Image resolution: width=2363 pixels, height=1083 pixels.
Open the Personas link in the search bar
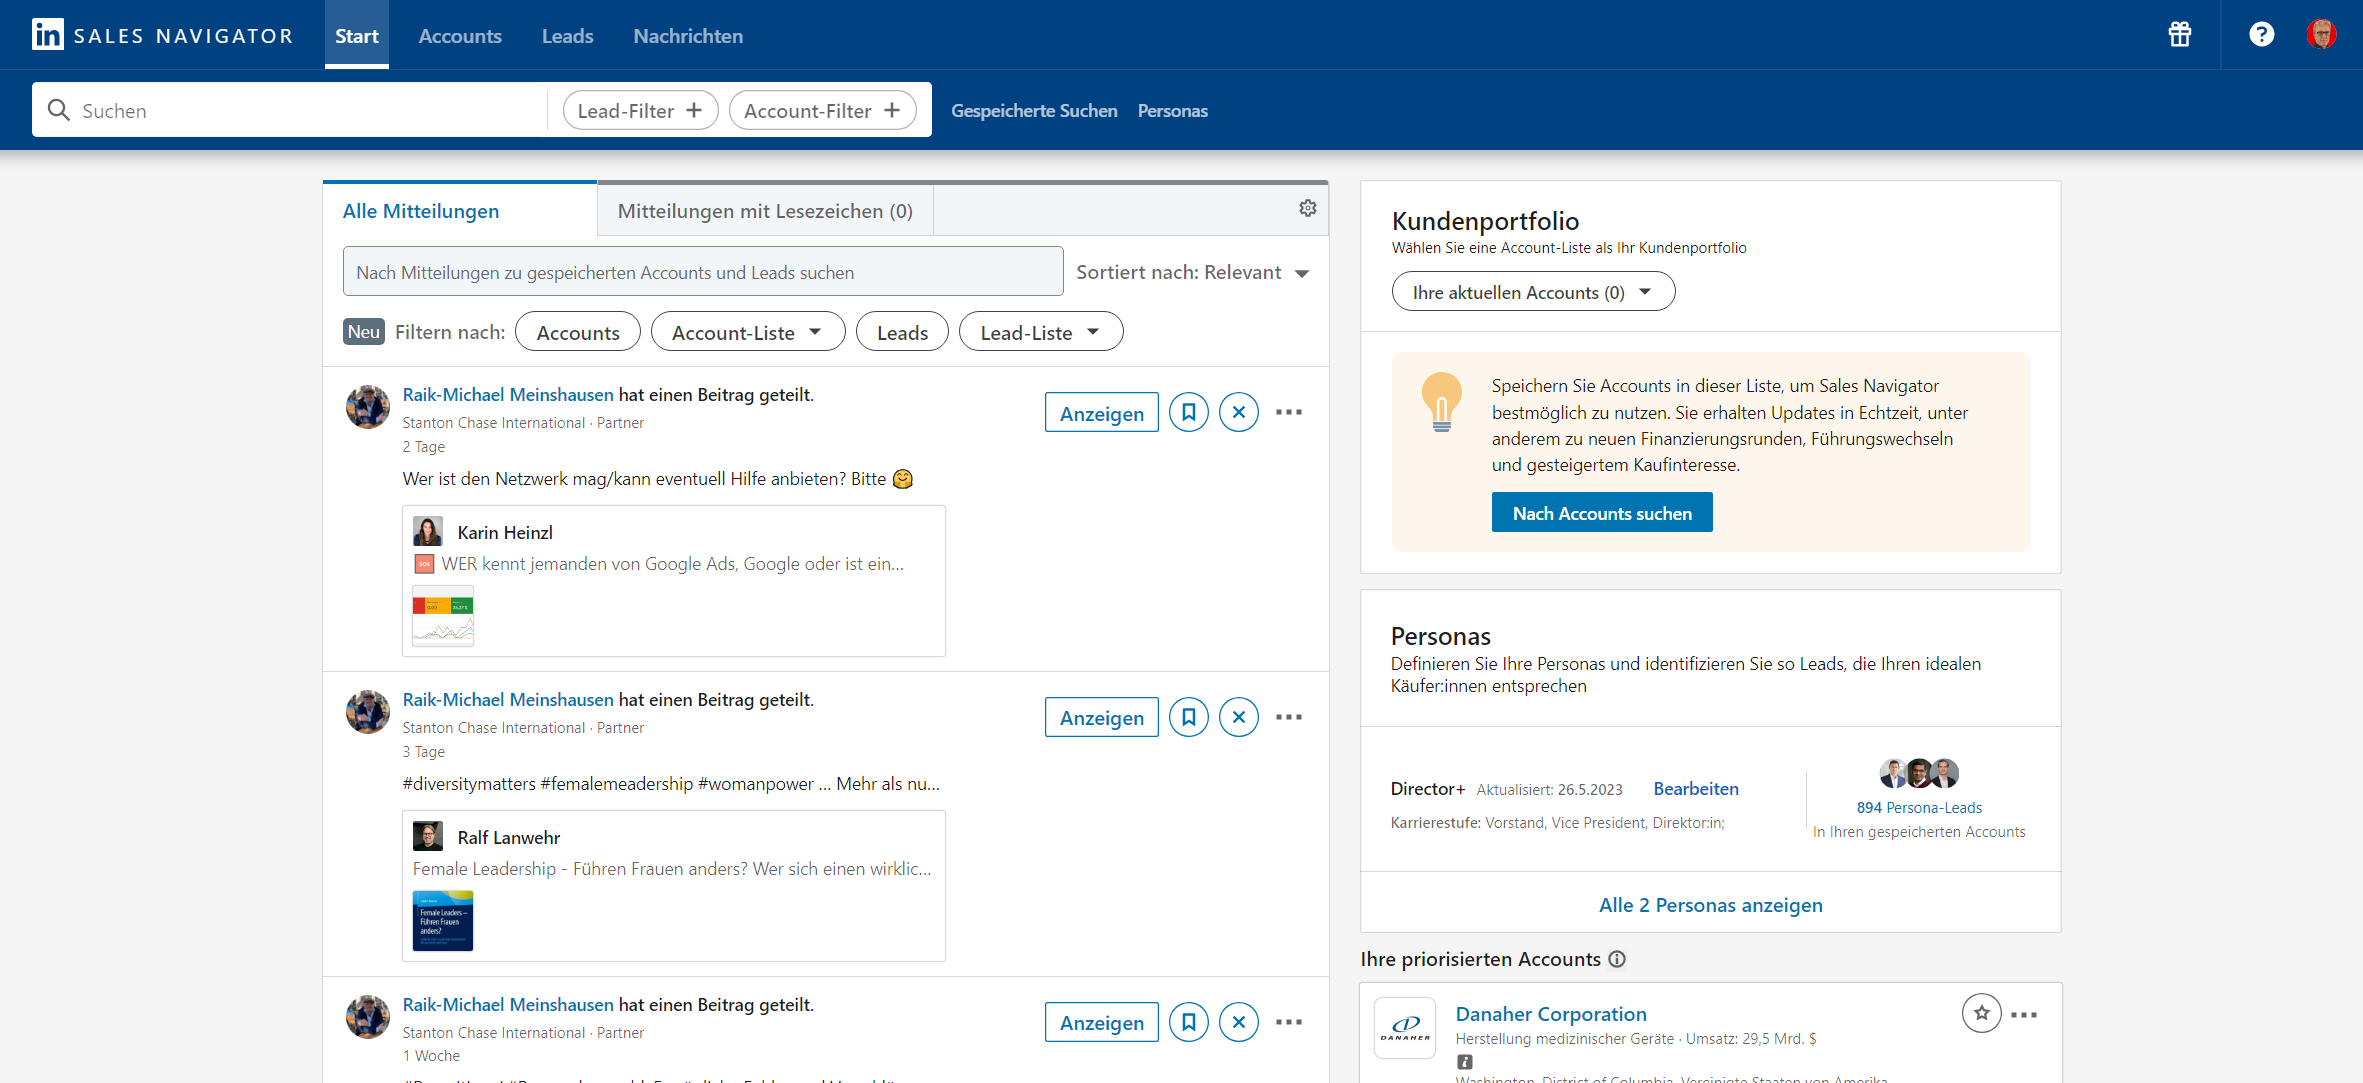point(1172,110)
